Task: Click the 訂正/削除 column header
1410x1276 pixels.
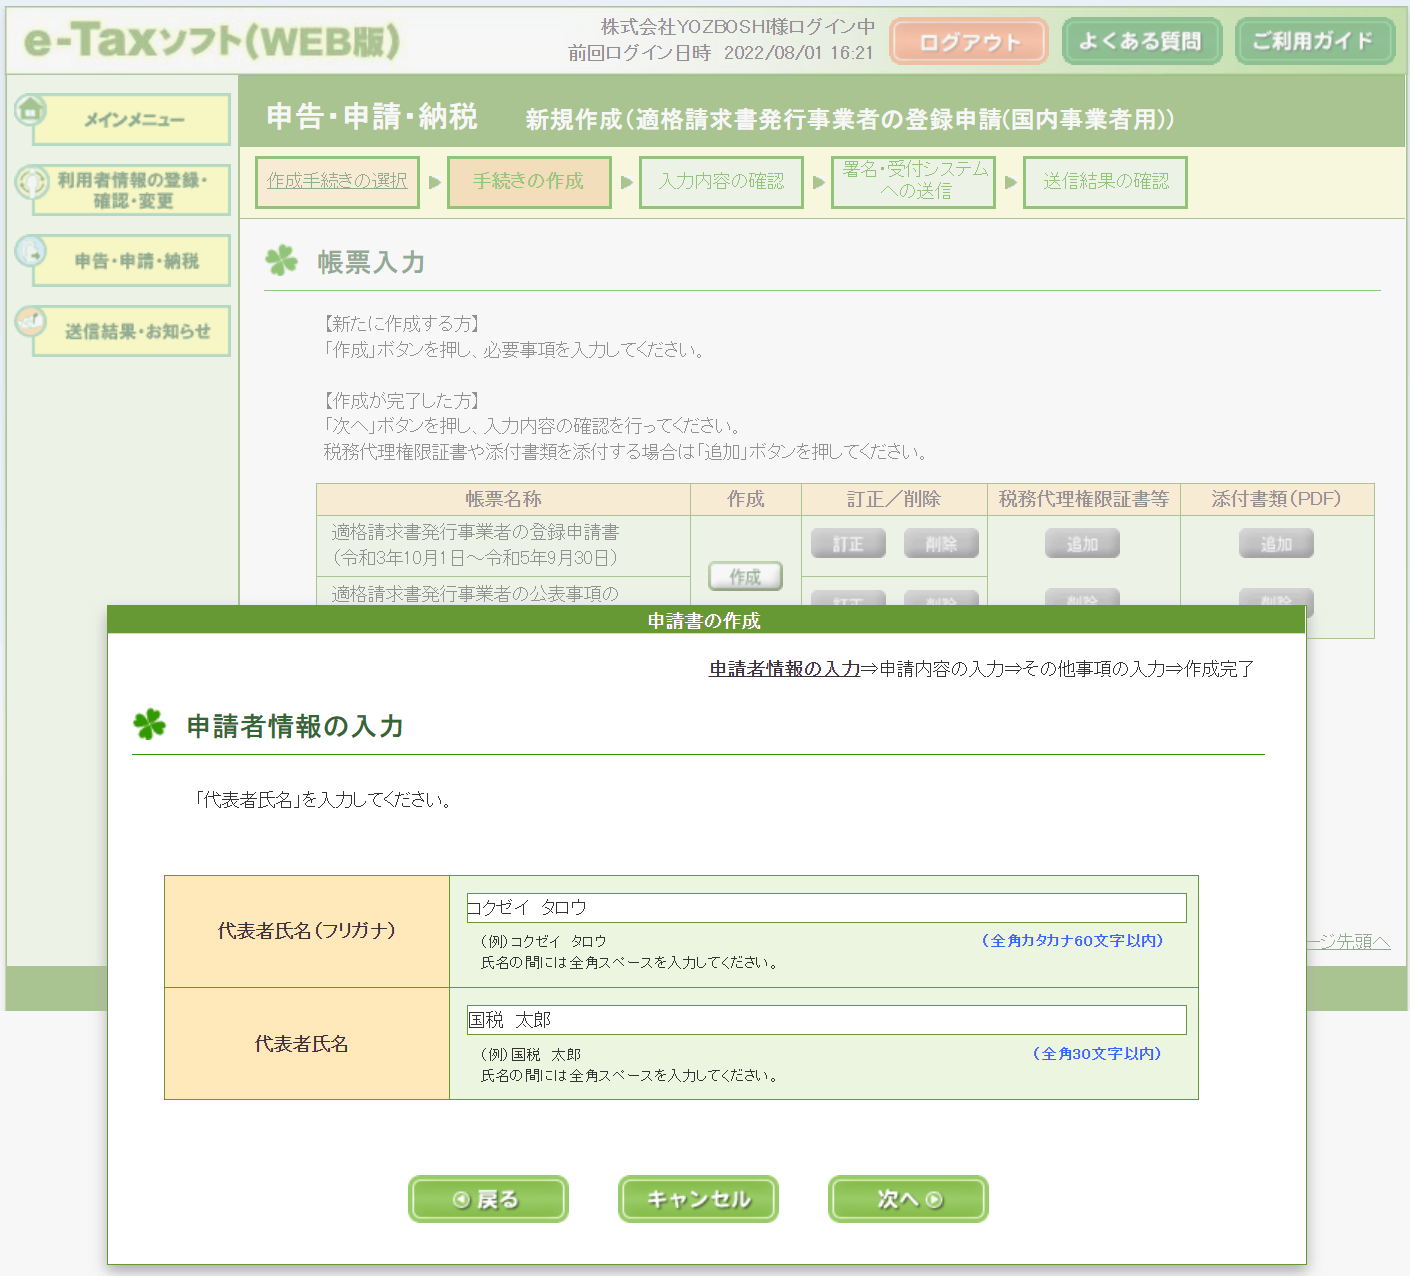Action: 894,499
